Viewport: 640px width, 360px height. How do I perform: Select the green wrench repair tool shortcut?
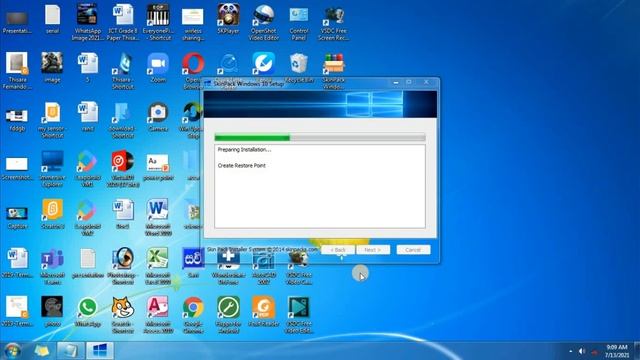228,315
